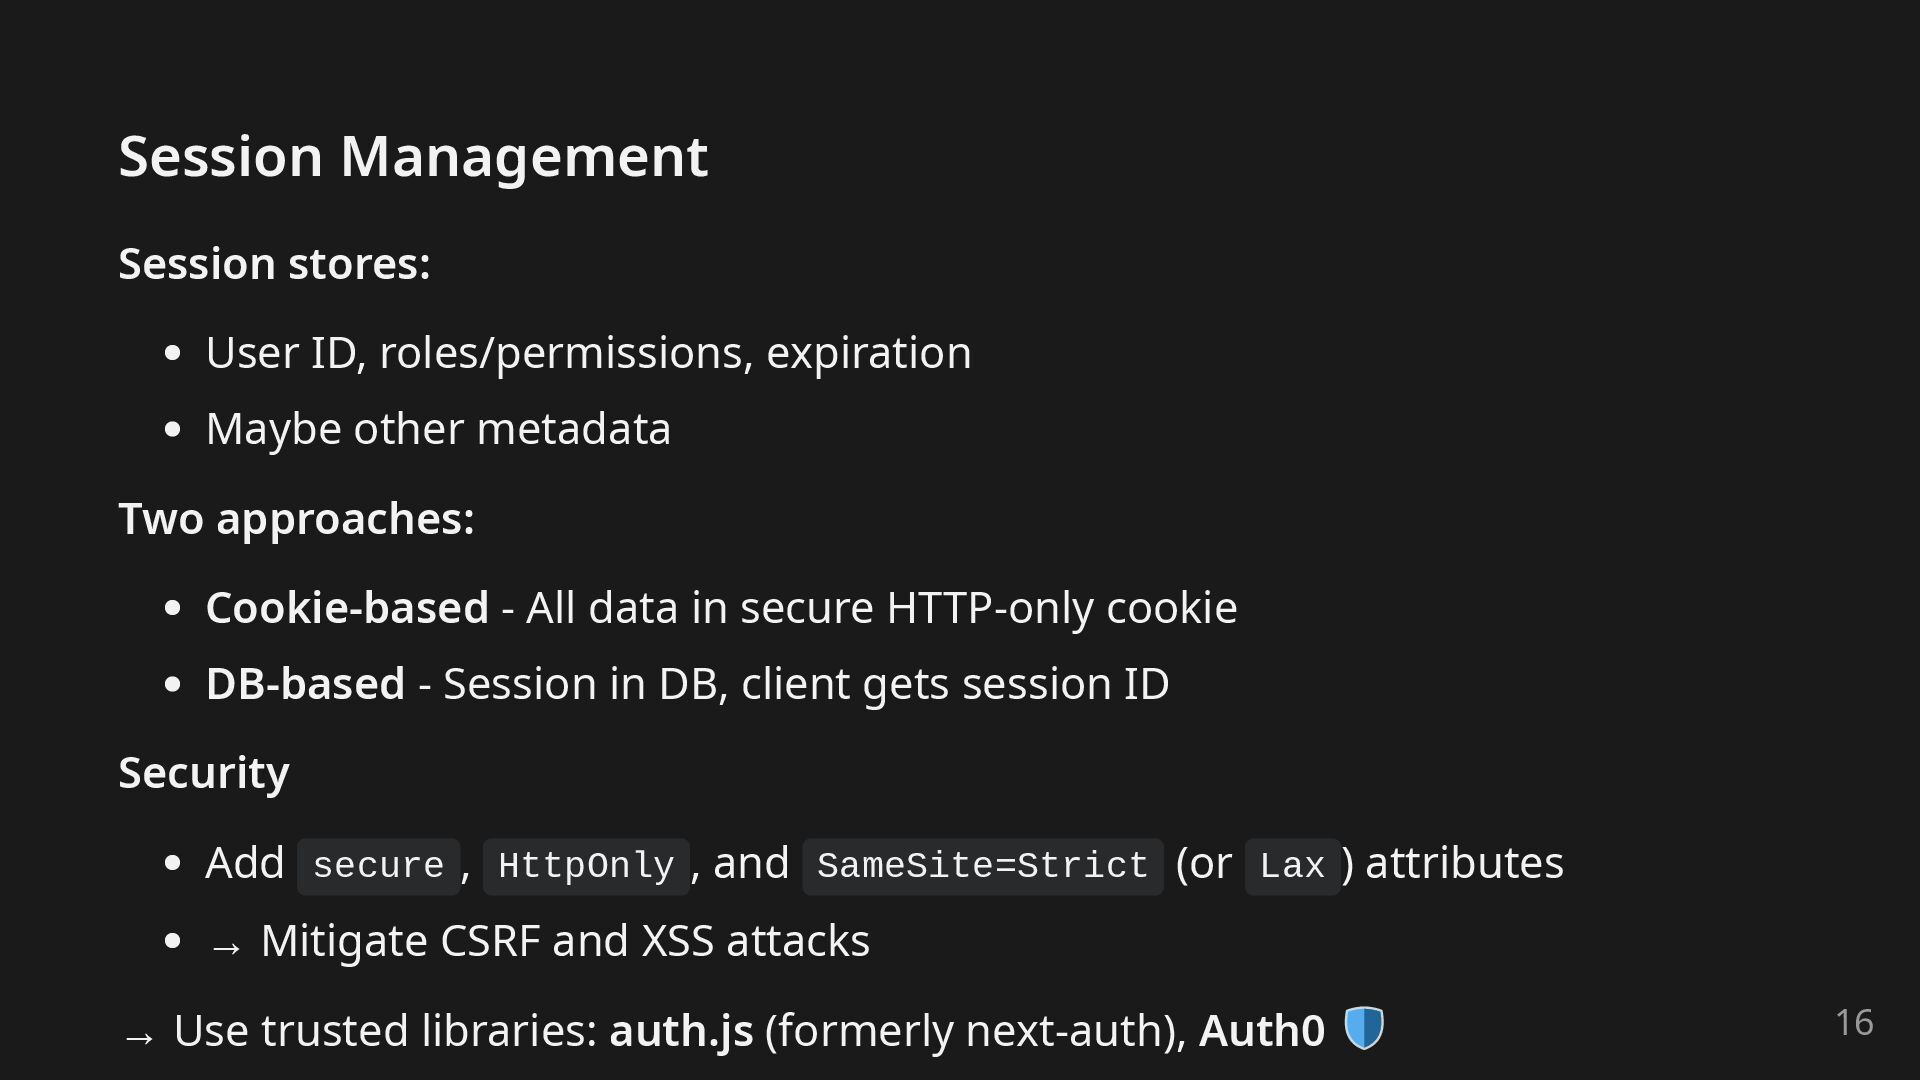Click the bold "Cookie-based" term

click(x=347, y=608)
